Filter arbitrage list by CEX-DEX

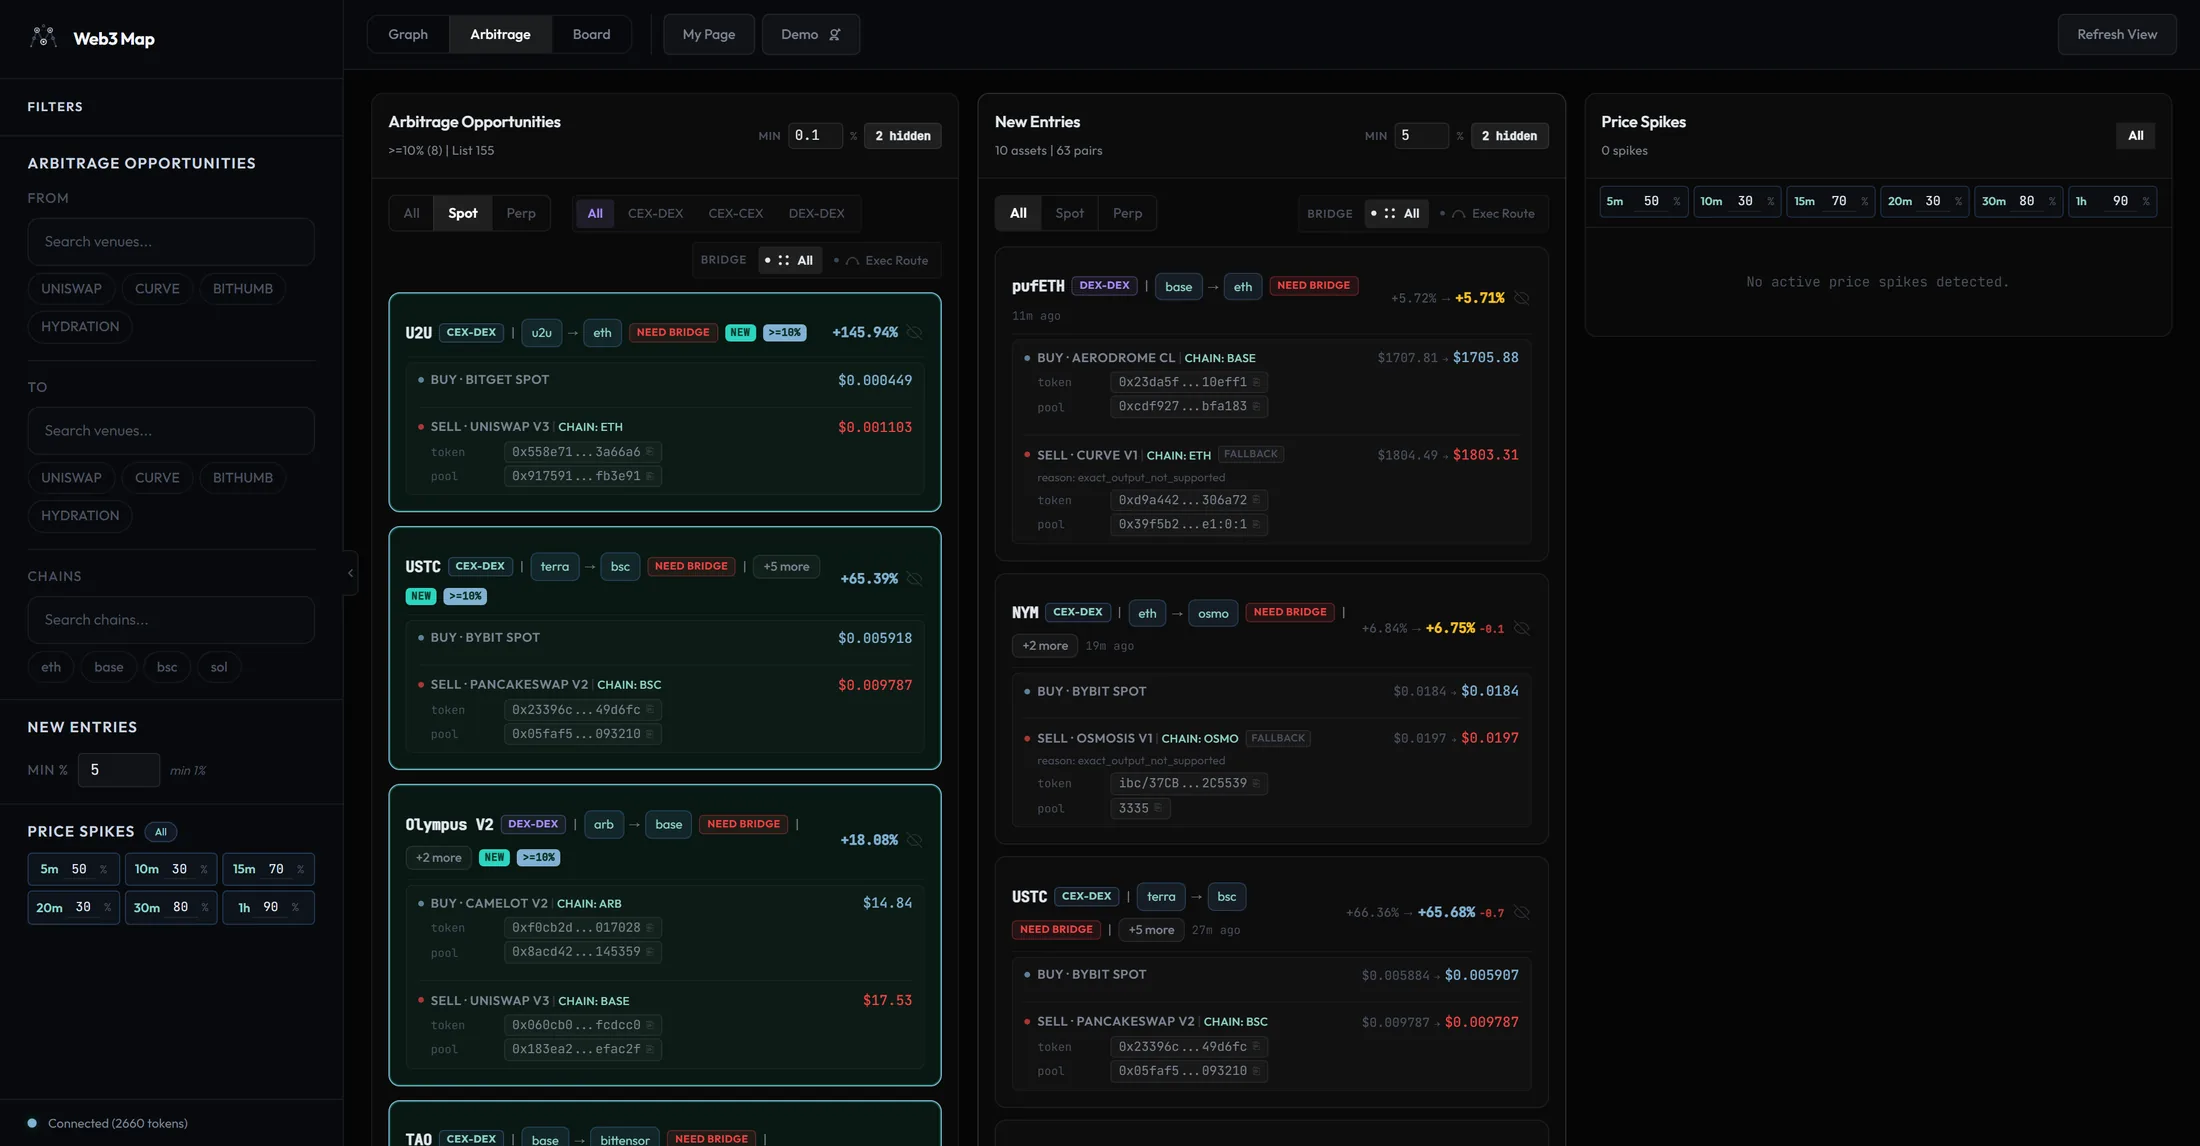655,214
